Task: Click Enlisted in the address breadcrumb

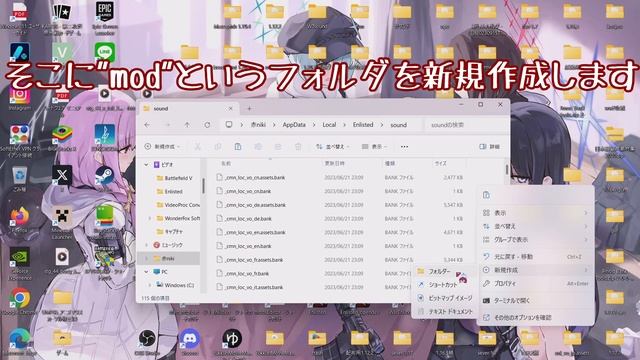Action: coord(363,125)
